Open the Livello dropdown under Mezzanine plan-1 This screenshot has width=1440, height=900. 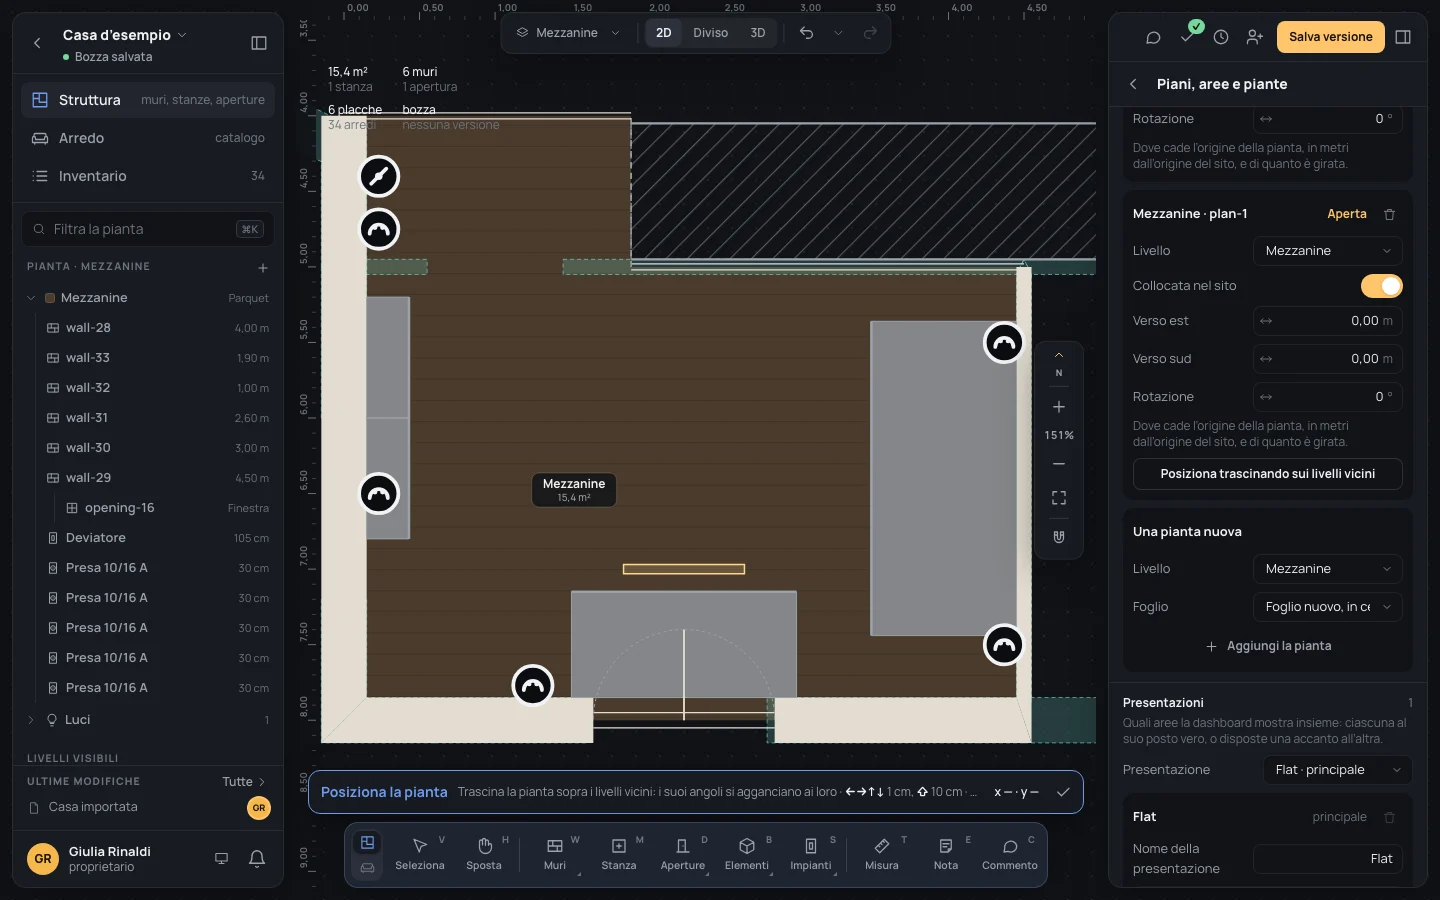click(x=1328, y=251)
